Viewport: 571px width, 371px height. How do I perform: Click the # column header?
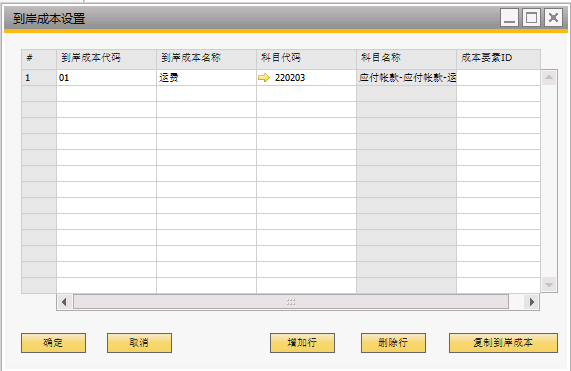tap(39, 59)
